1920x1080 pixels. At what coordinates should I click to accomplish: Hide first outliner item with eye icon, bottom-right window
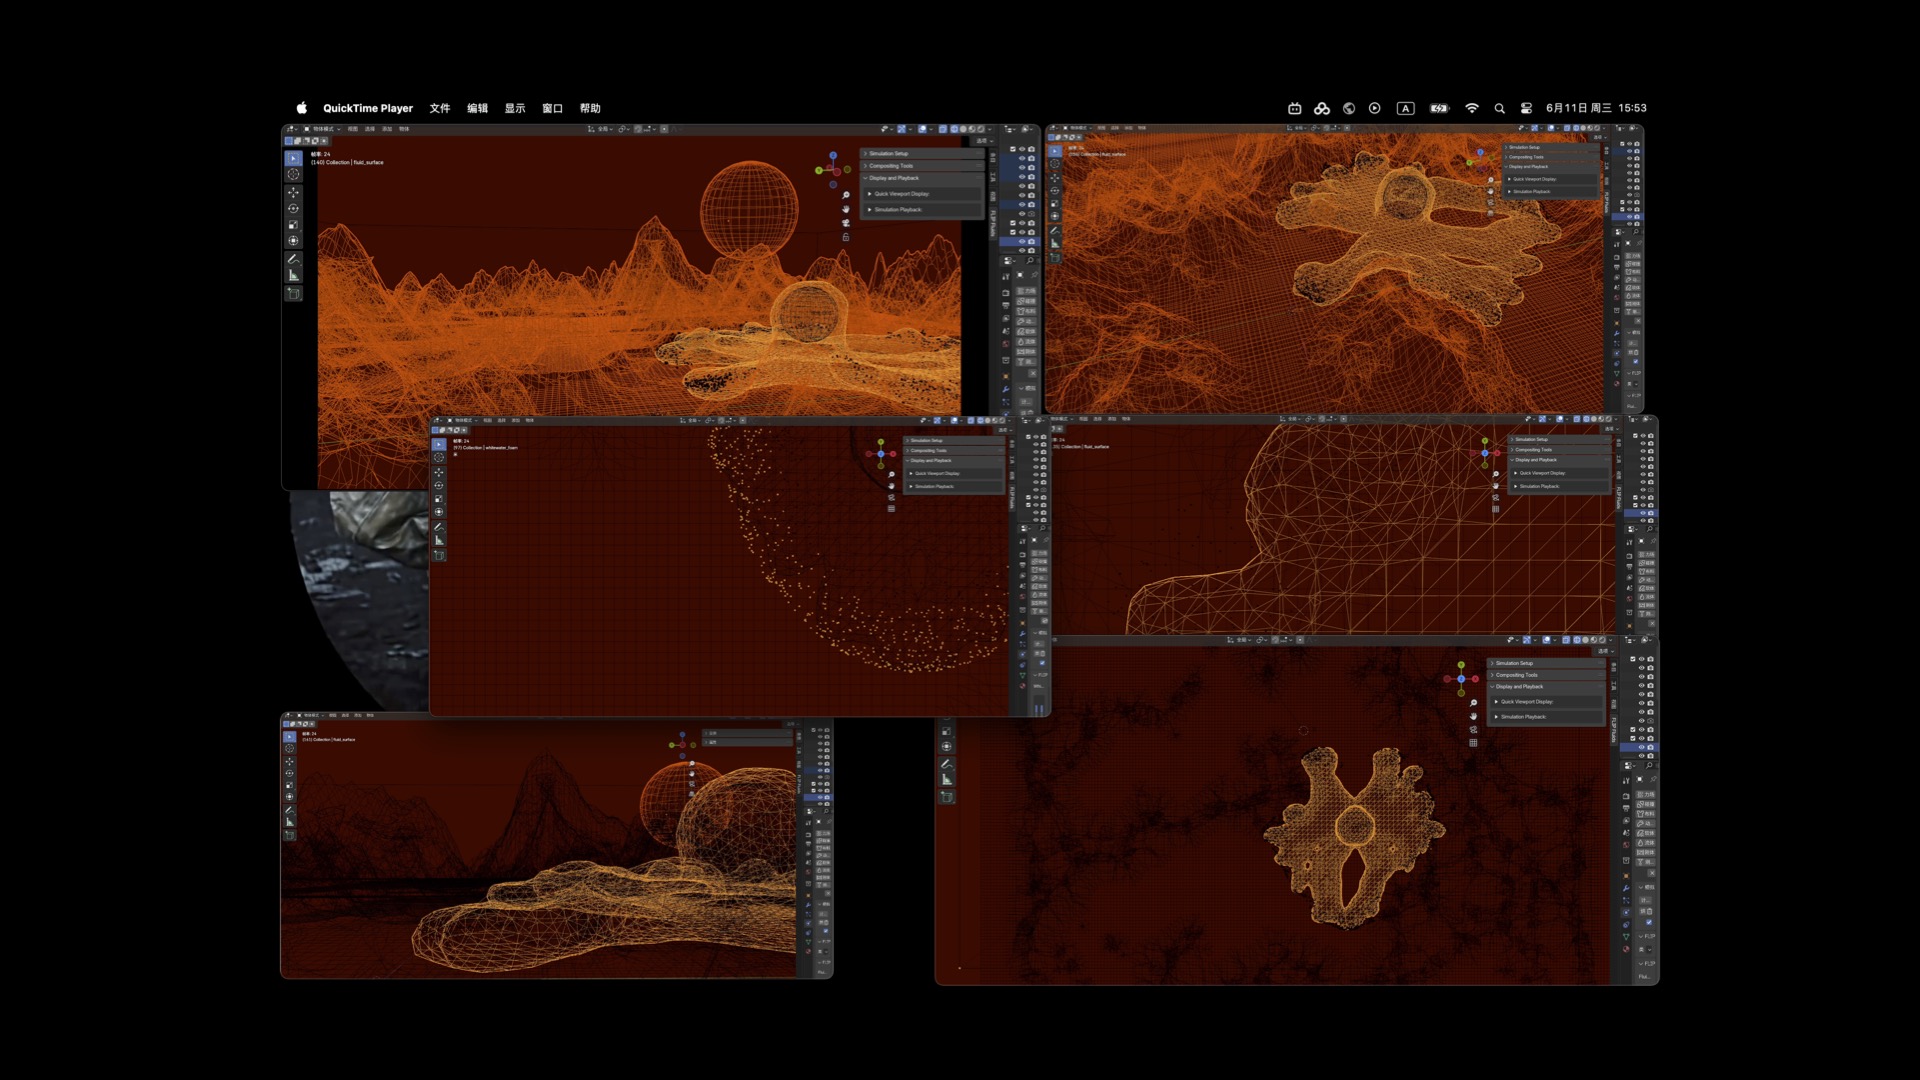tap(1641, 659)
